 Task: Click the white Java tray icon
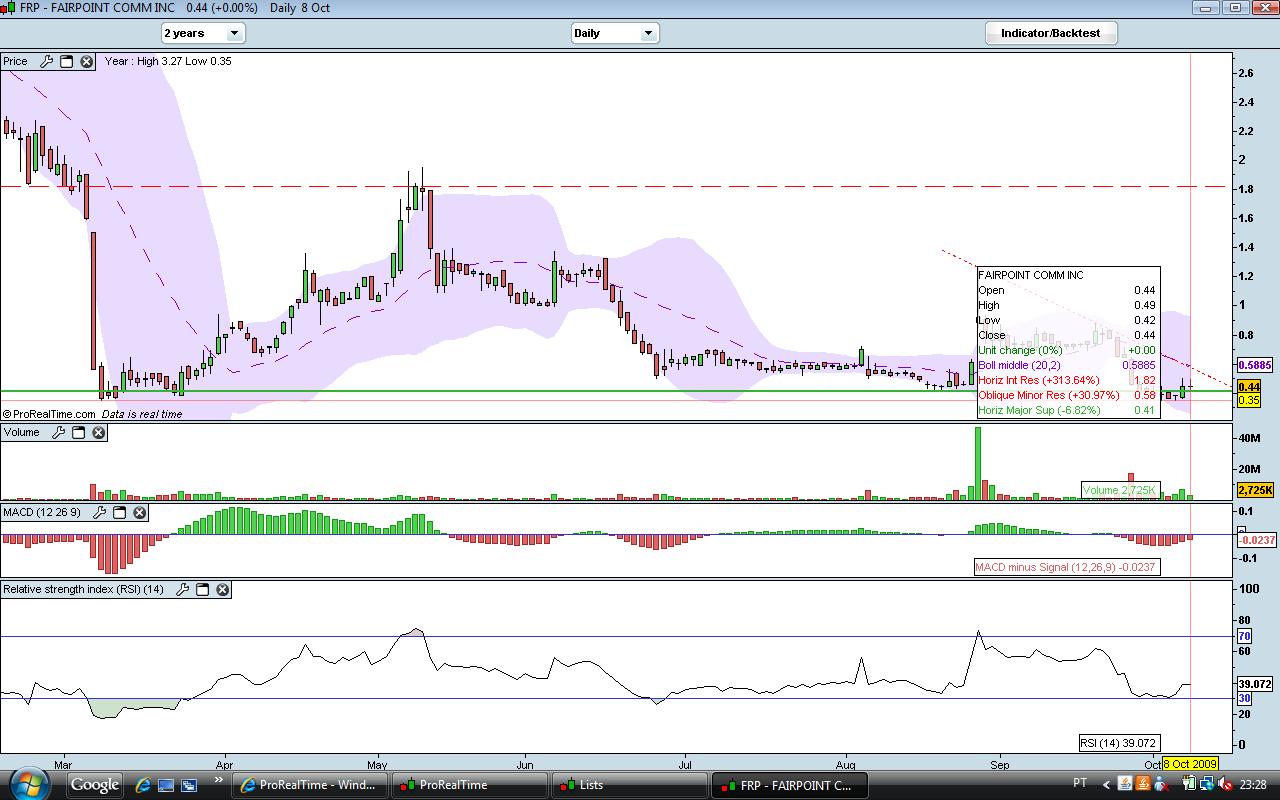click(1124, 784)
